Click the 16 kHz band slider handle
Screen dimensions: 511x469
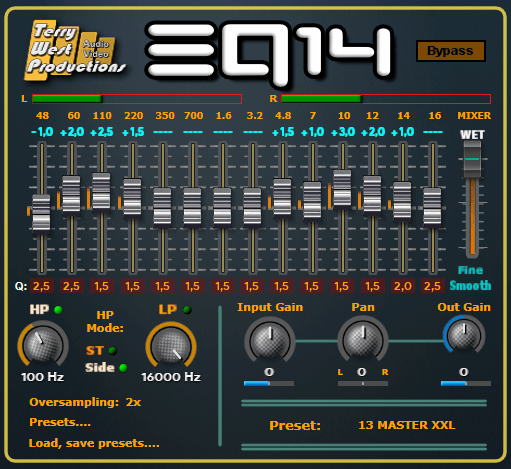pos(432,208)
